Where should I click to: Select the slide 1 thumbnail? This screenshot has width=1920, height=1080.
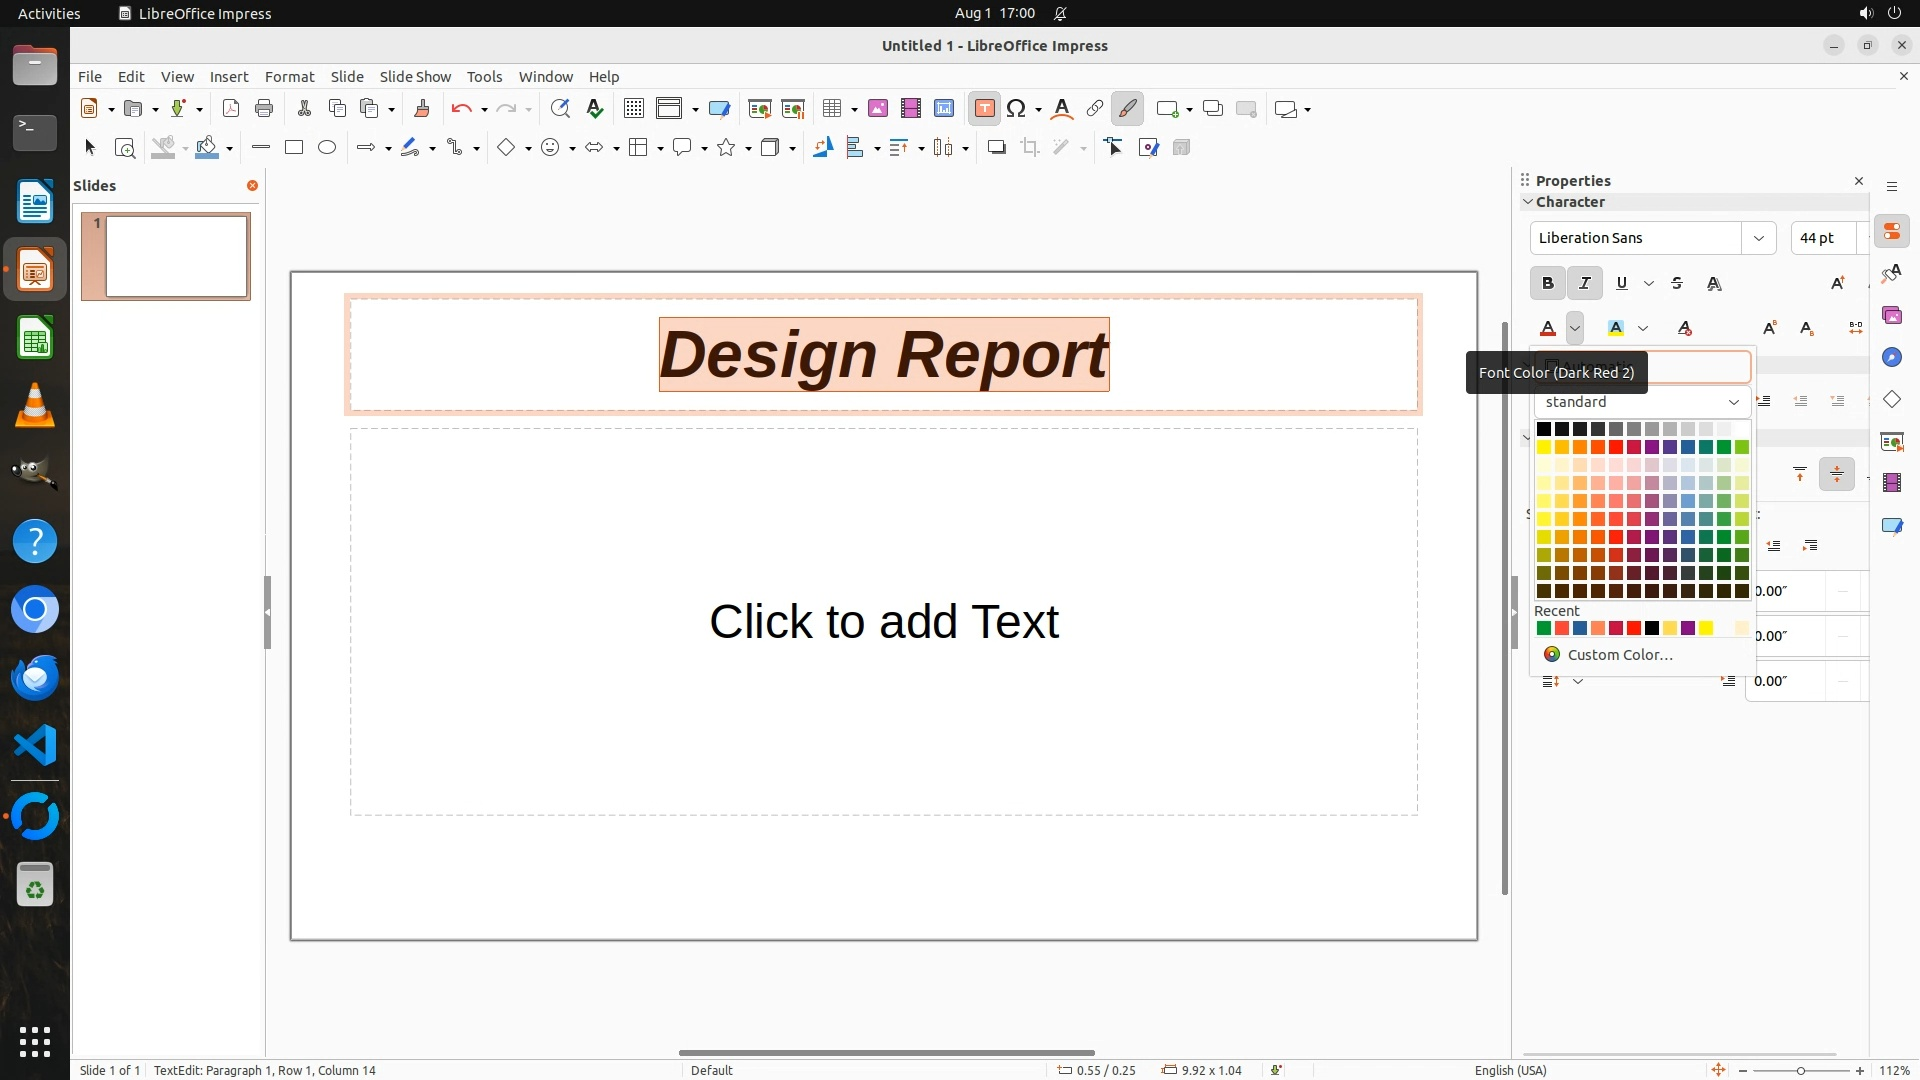pyautogui.click(x=177, y=257)
